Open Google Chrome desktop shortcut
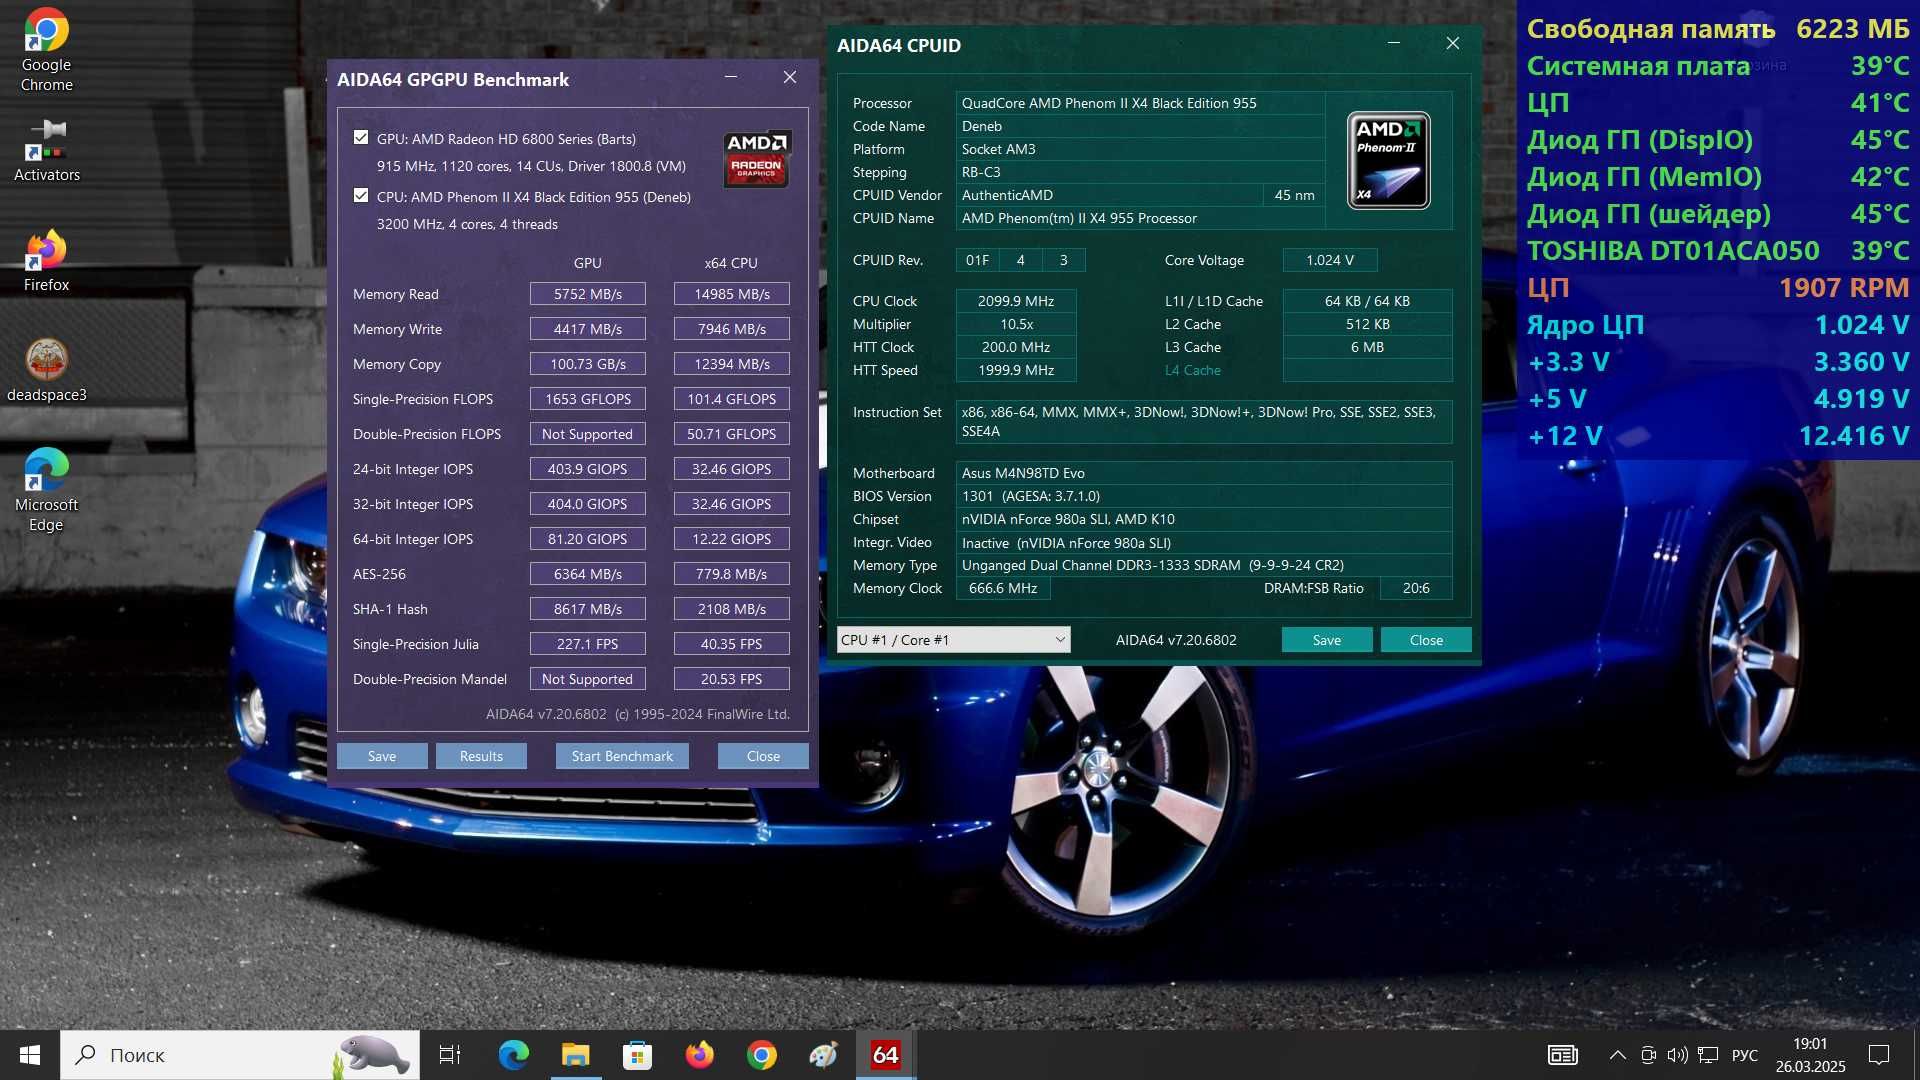1920x1080 pixels. tap(46, 50)
